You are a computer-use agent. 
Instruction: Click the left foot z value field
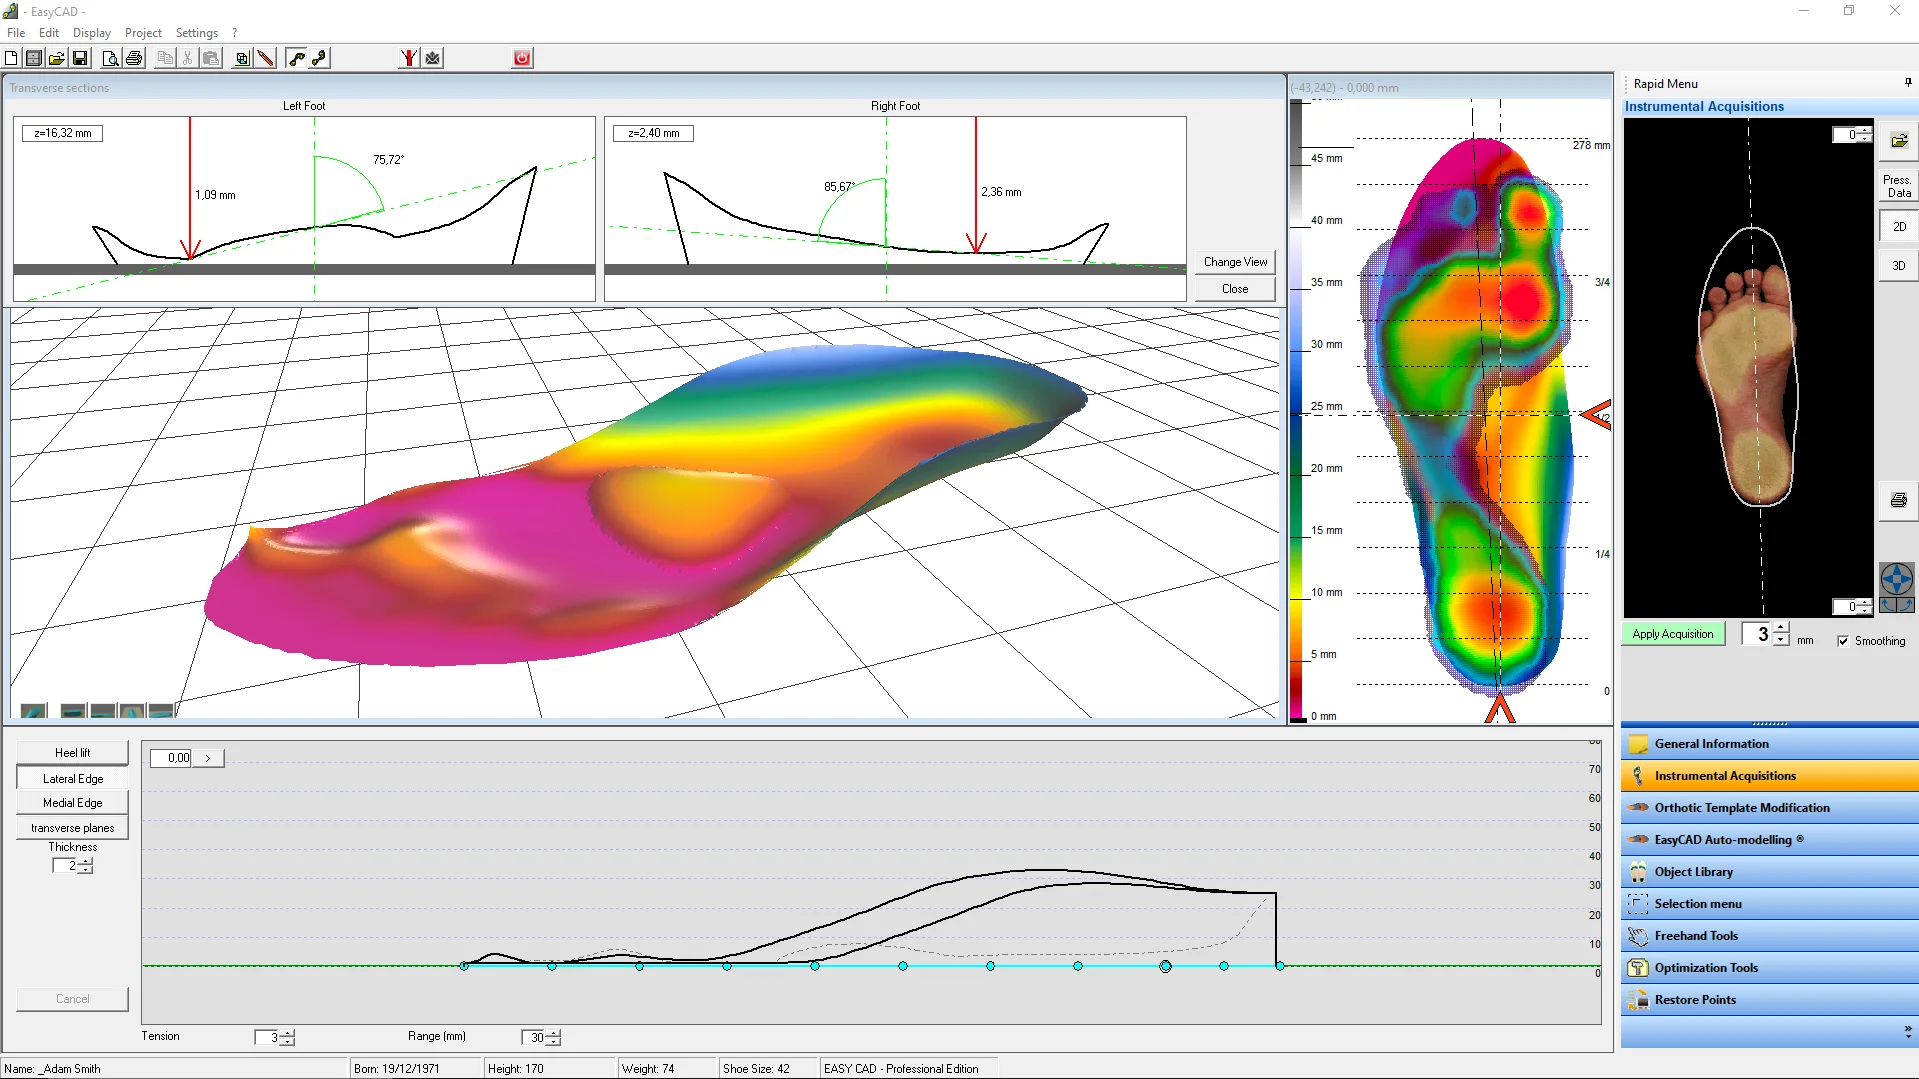(62, 133)
